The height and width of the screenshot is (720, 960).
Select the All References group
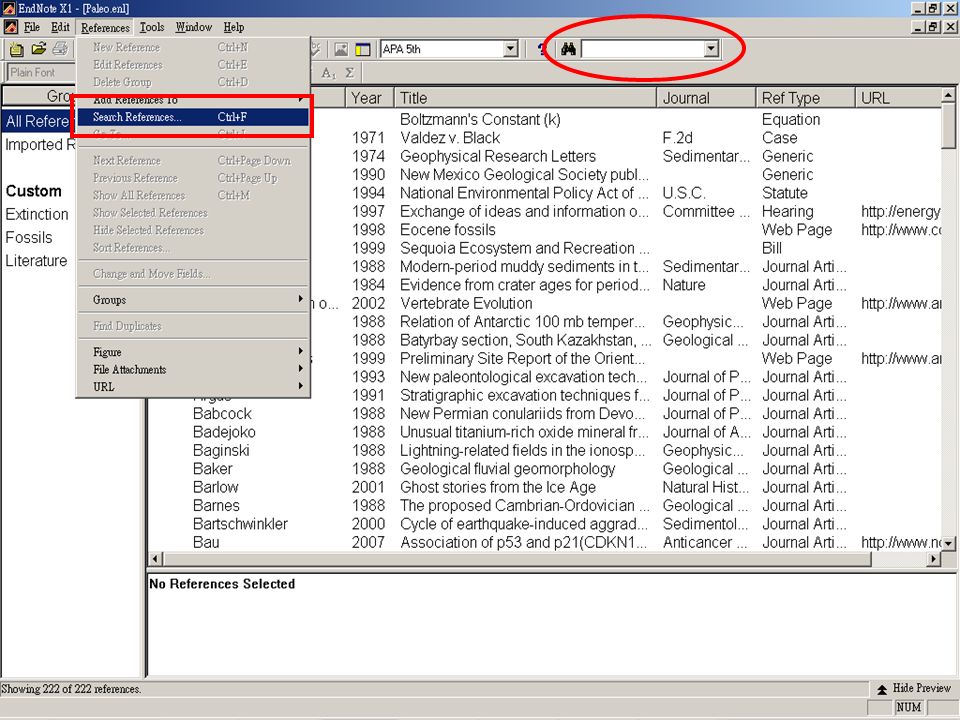point(38,121)
